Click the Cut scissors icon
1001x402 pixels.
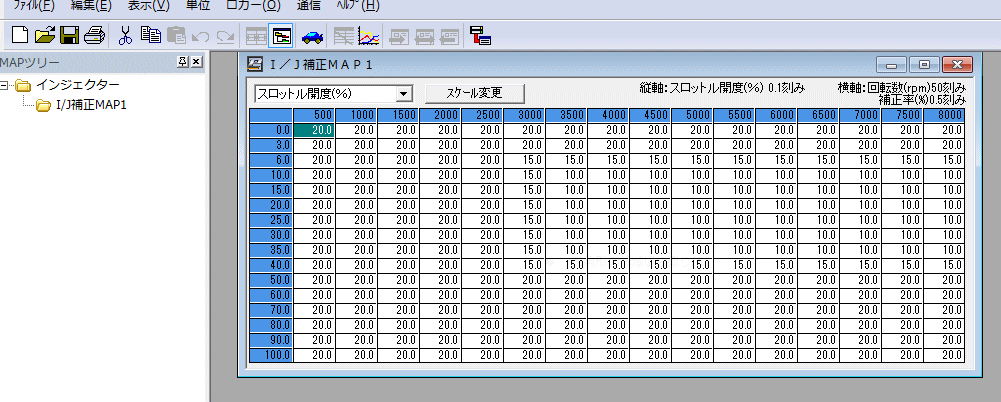pyautogui.click(x=125, y=36)
